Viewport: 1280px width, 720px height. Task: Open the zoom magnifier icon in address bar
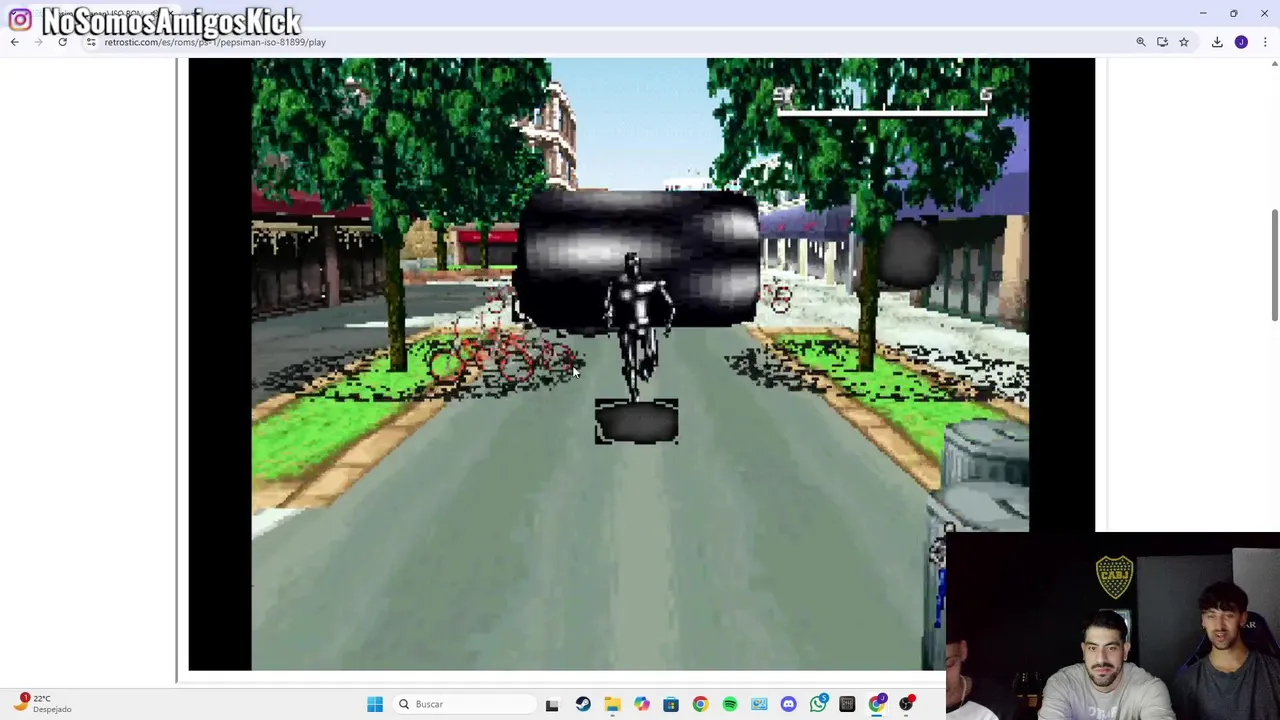click(1141, 42)
